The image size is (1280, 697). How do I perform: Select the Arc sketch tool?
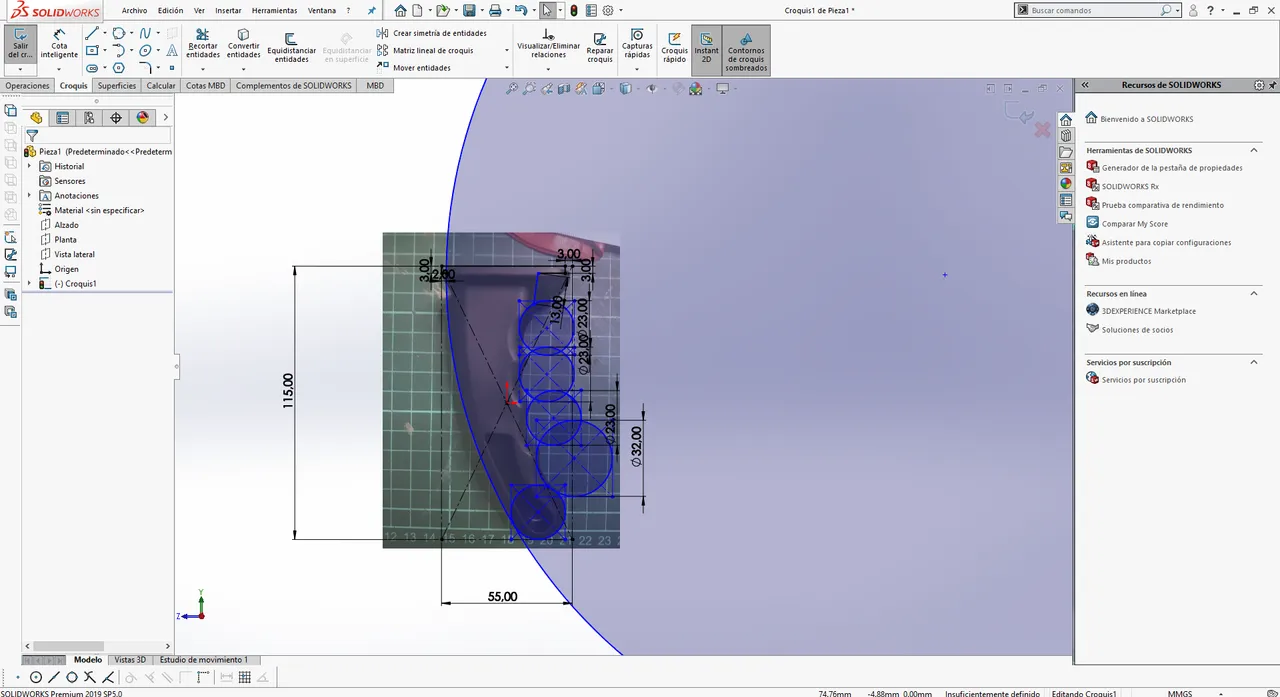(x=118, y=50)
